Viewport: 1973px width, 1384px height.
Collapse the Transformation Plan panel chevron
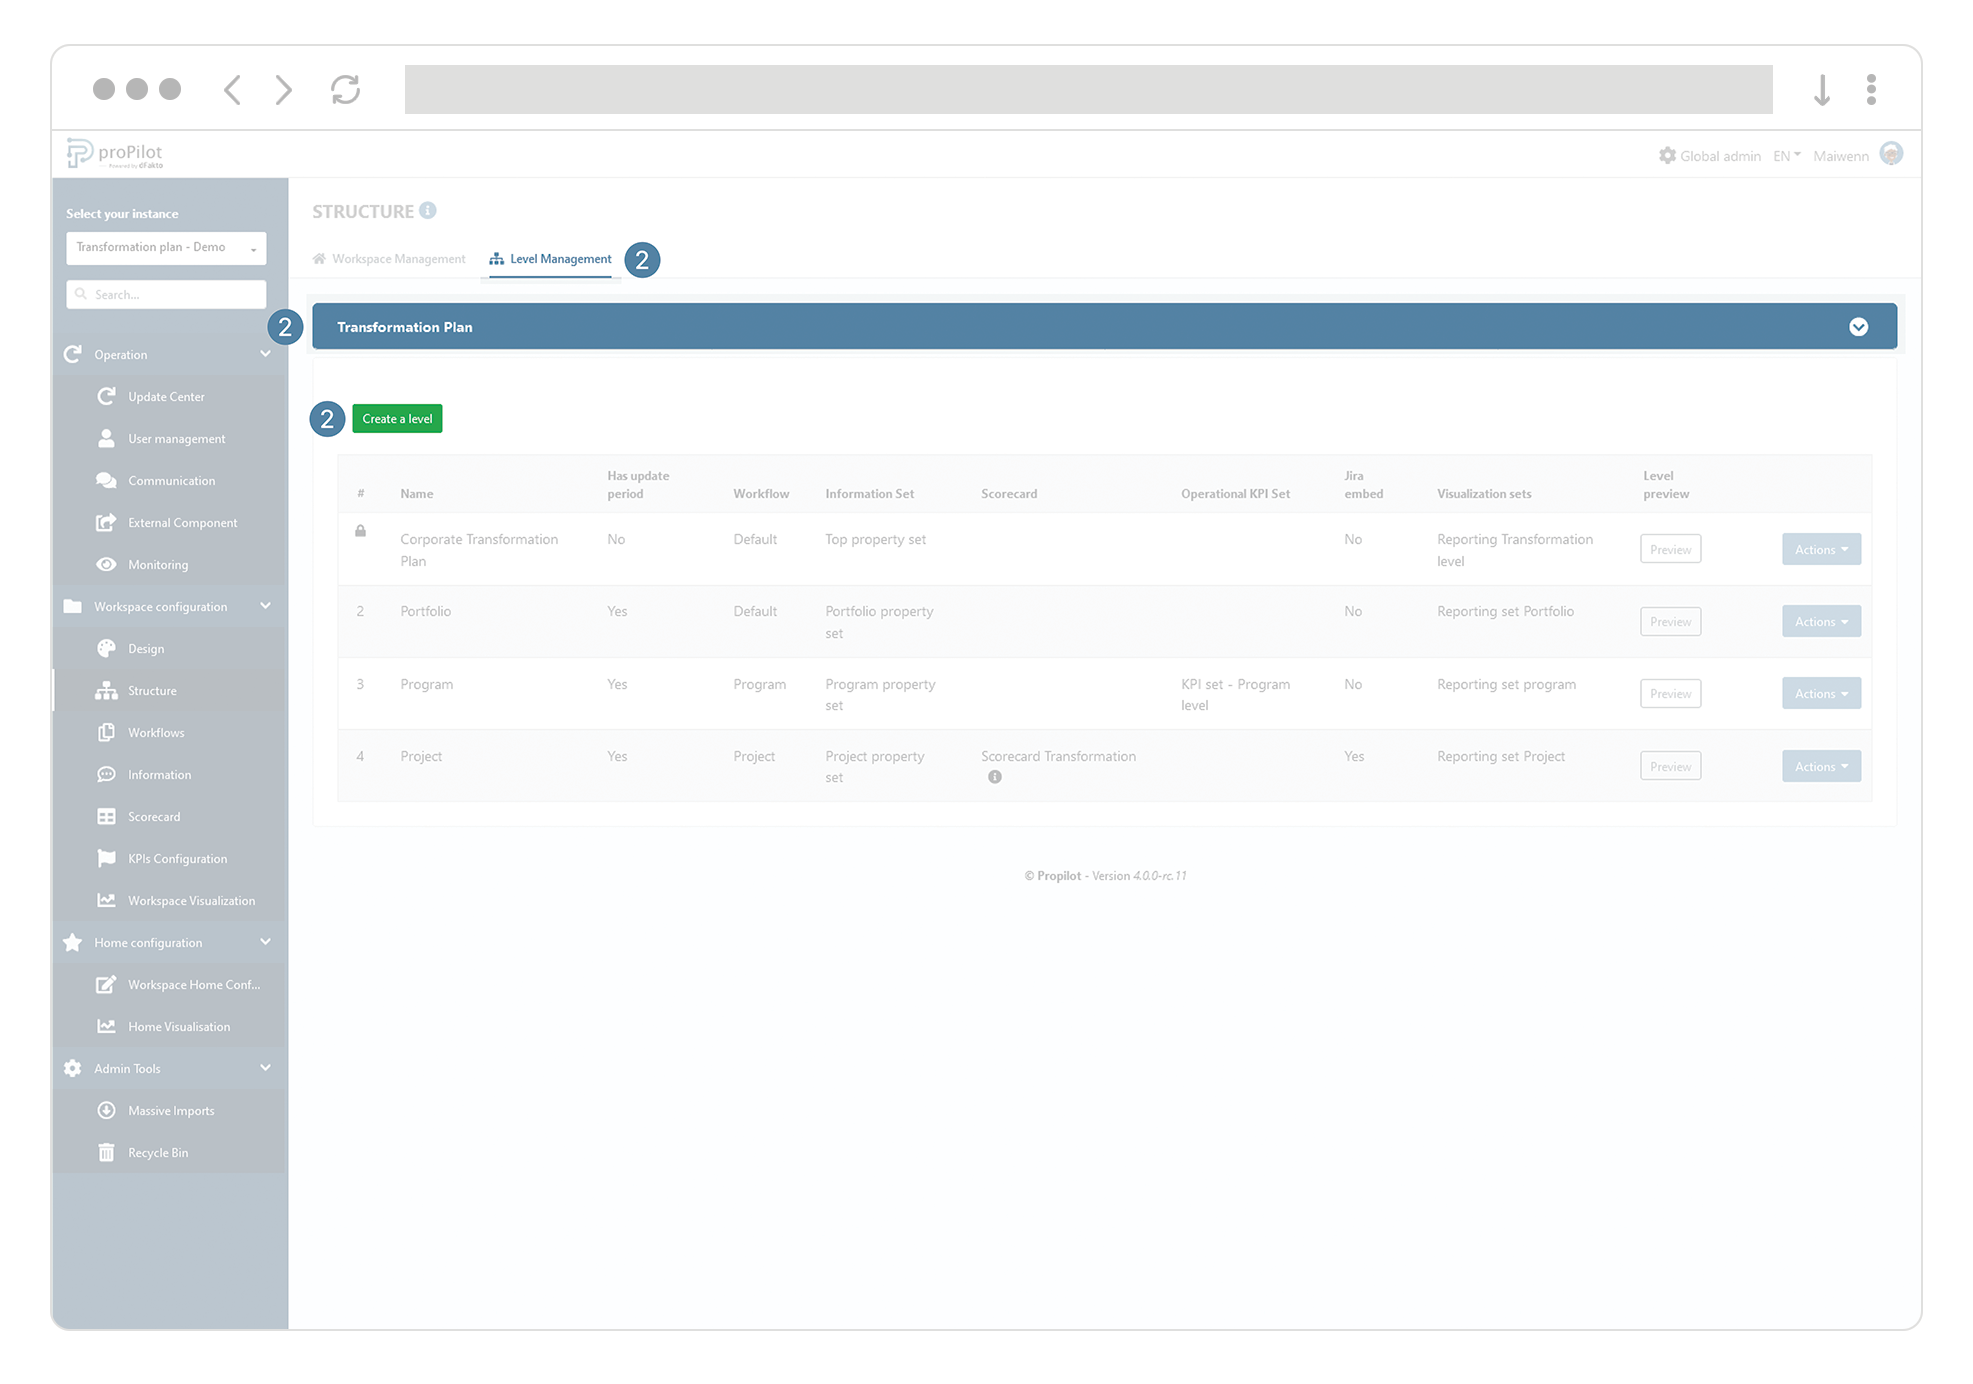coord(1858,328)
